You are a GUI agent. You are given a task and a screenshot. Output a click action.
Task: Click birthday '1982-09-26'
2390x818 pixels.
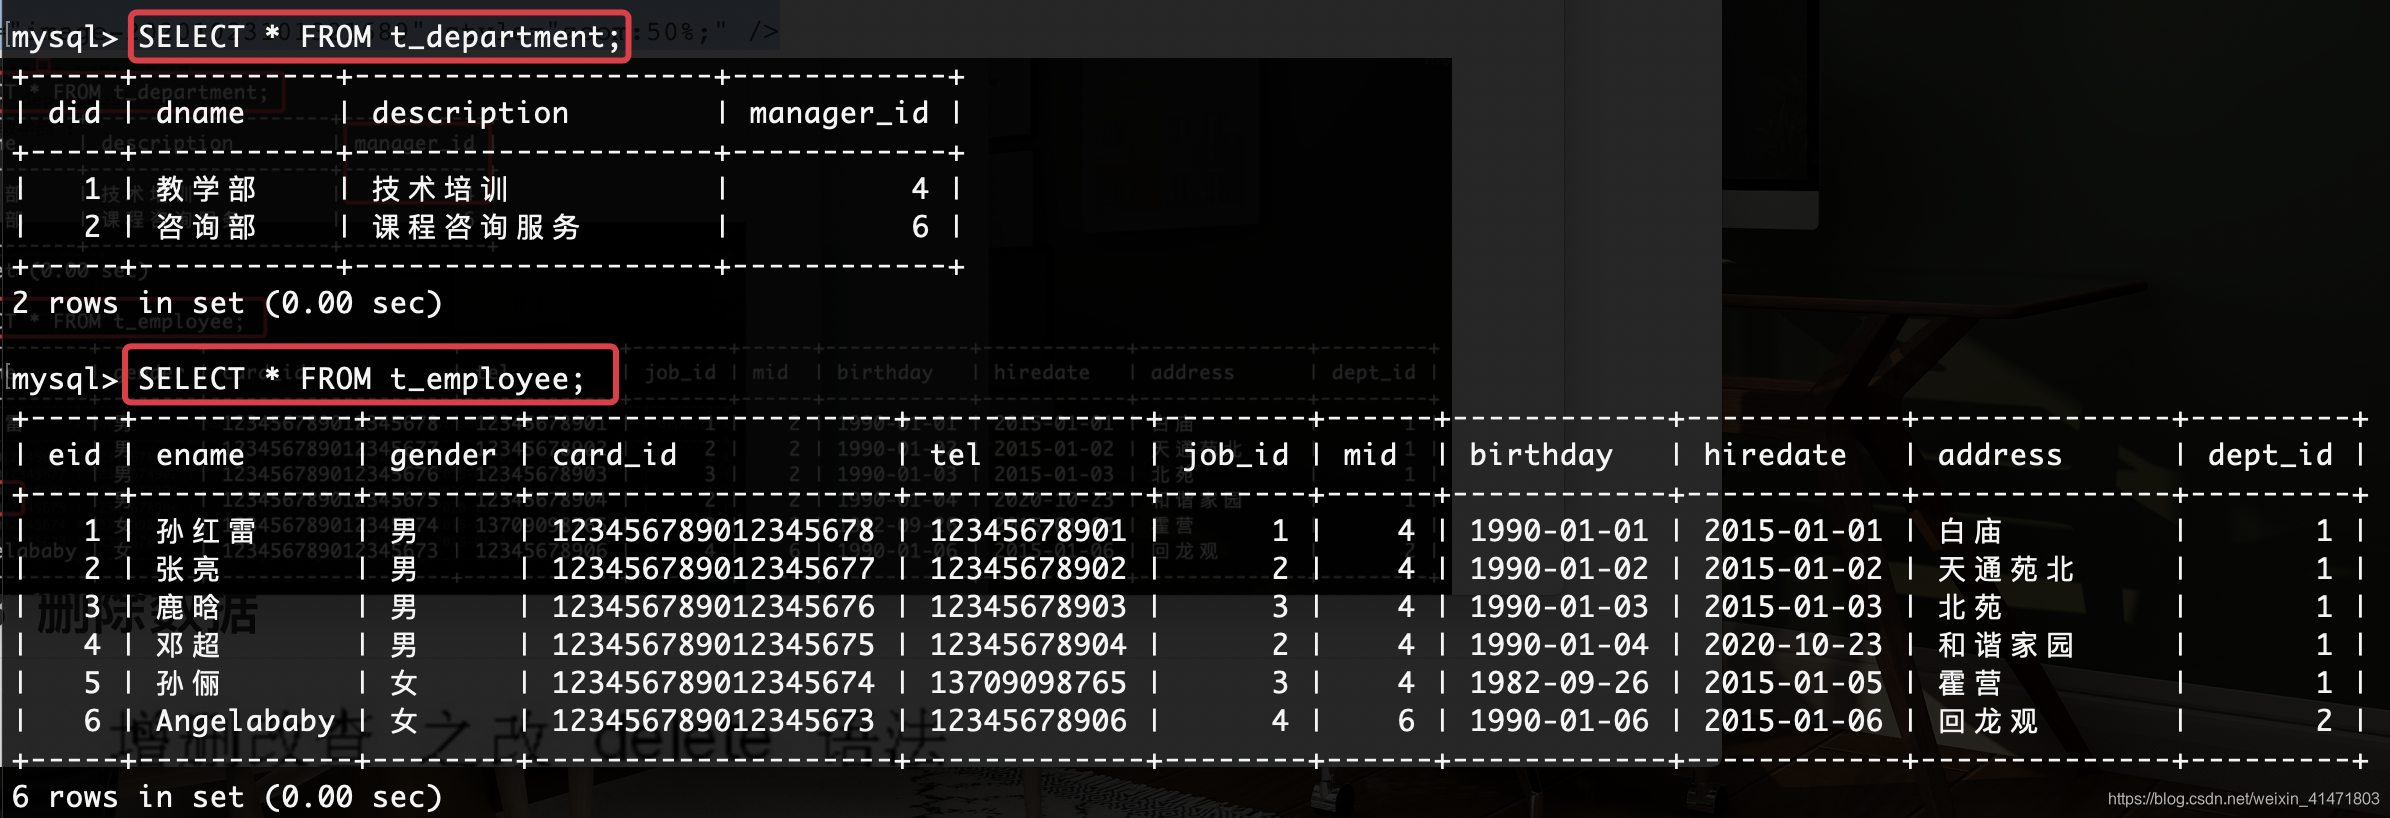pos(1559,683)
